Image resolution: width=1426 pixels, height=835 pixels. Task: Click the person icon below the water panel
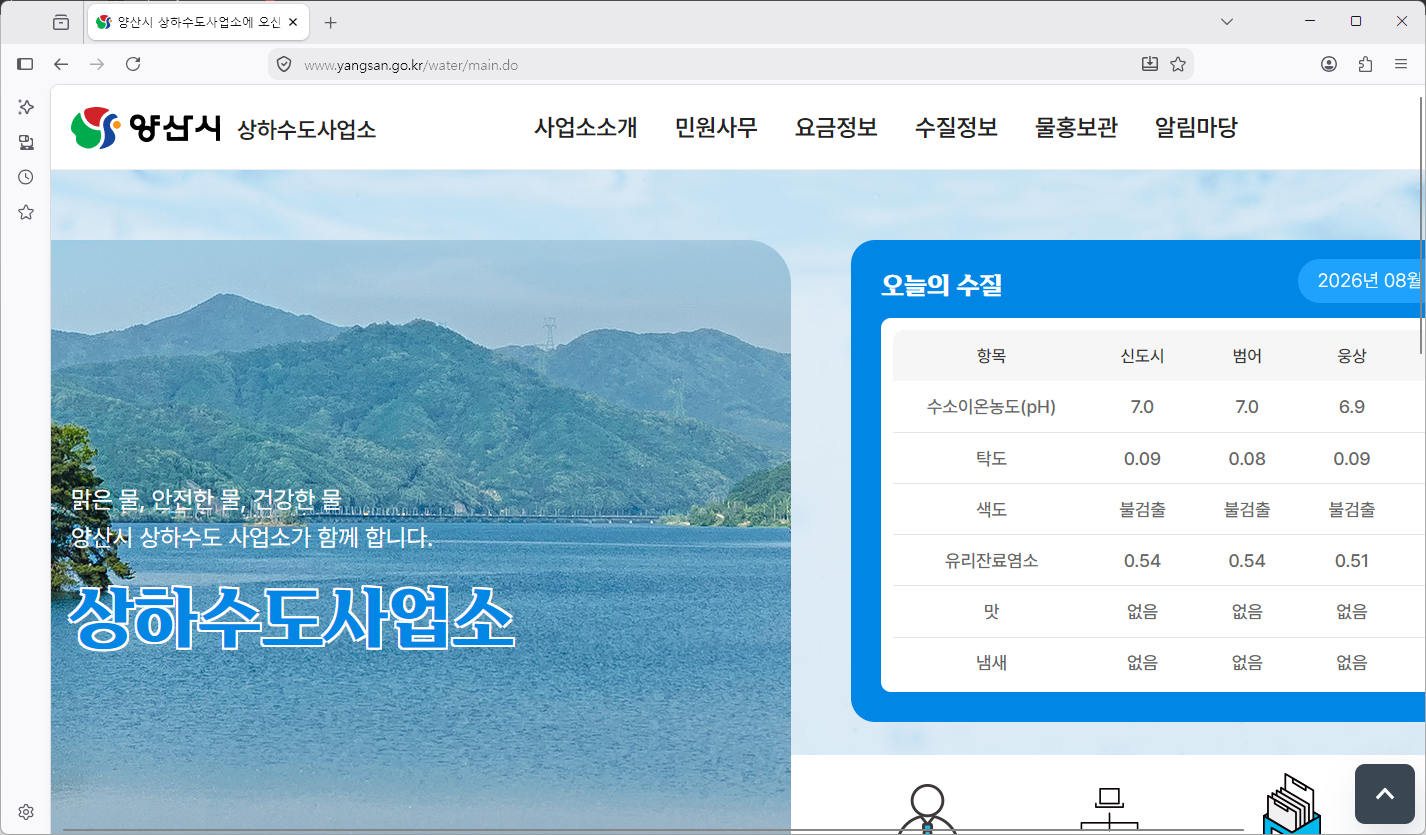point(927,808)
